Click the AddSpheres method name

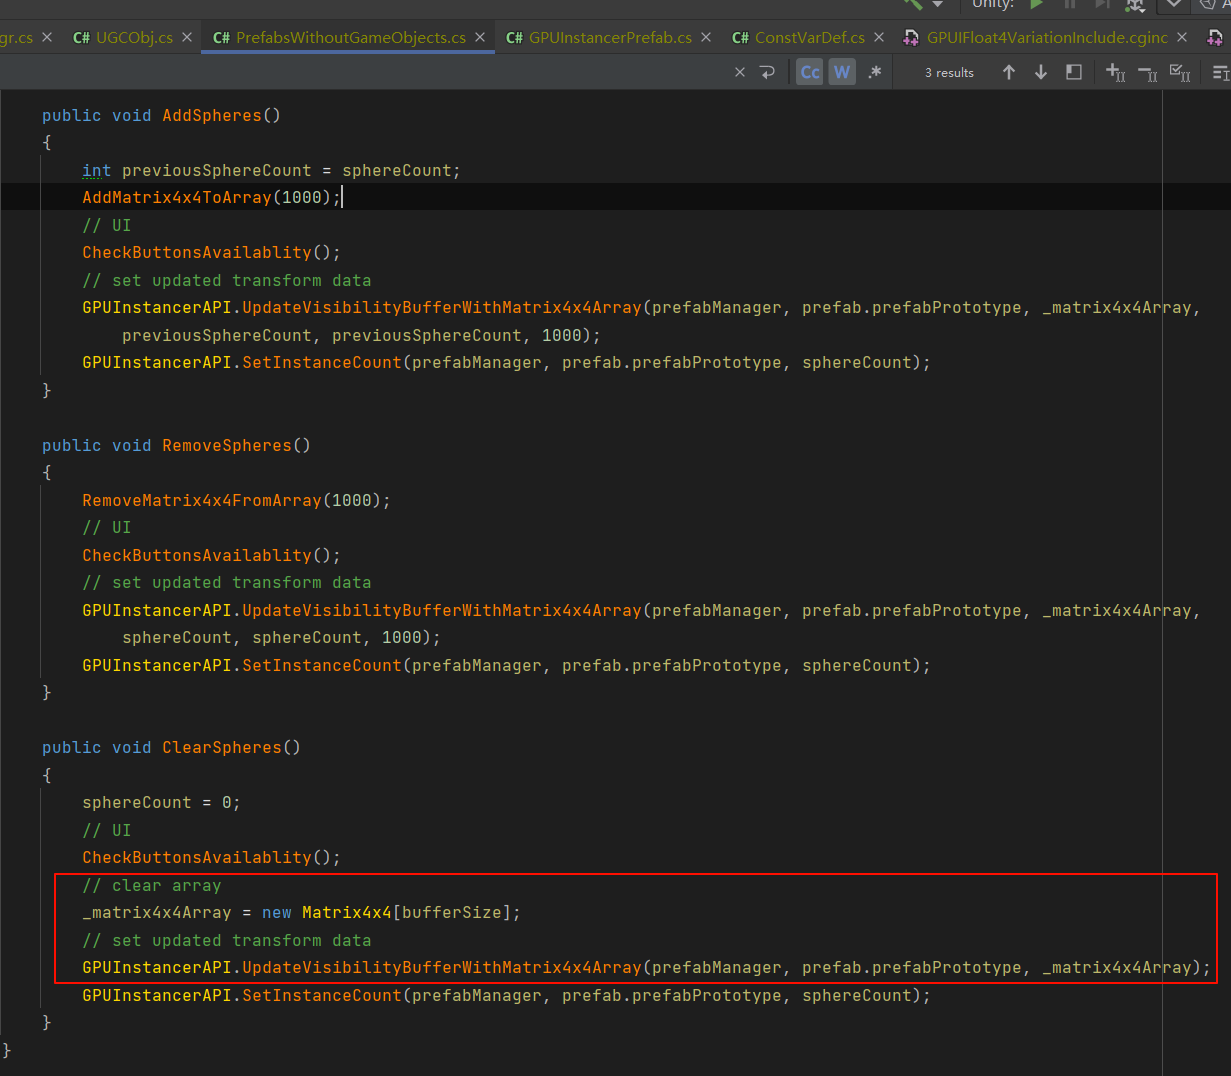pos(211,115)
